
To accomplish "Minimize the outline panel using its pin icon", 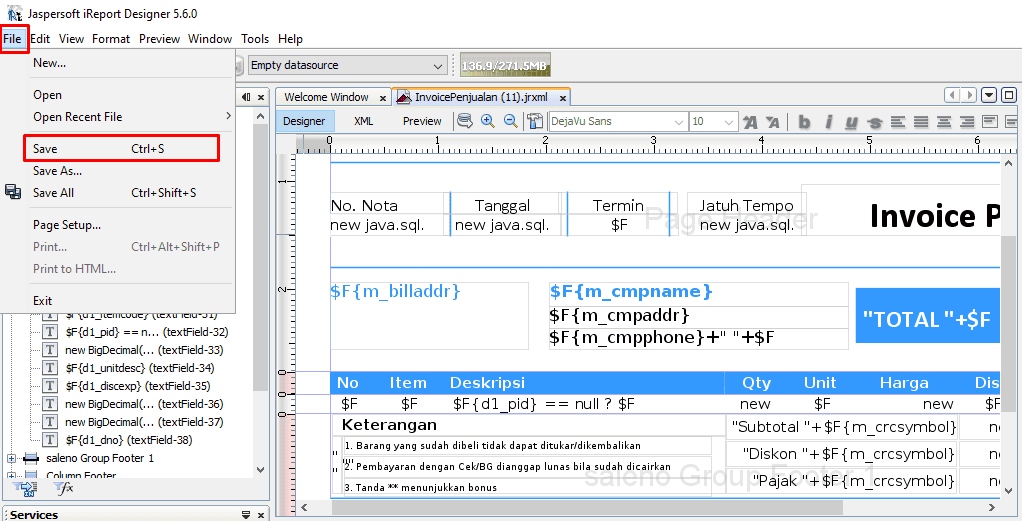I will (x=246, y=97).
